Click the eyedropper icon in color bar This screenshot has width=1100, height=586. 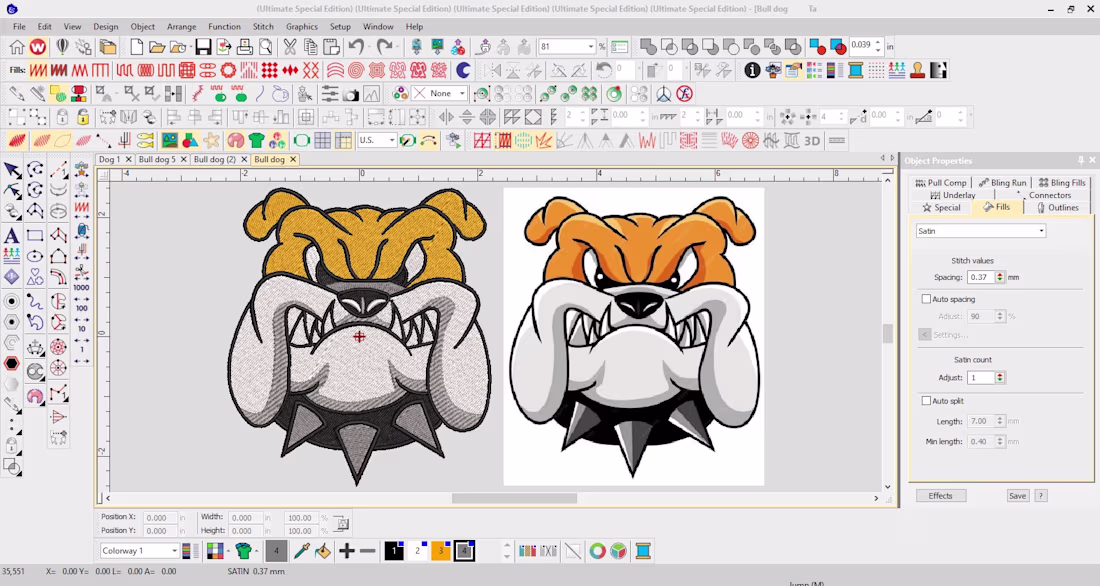[302, 551]
